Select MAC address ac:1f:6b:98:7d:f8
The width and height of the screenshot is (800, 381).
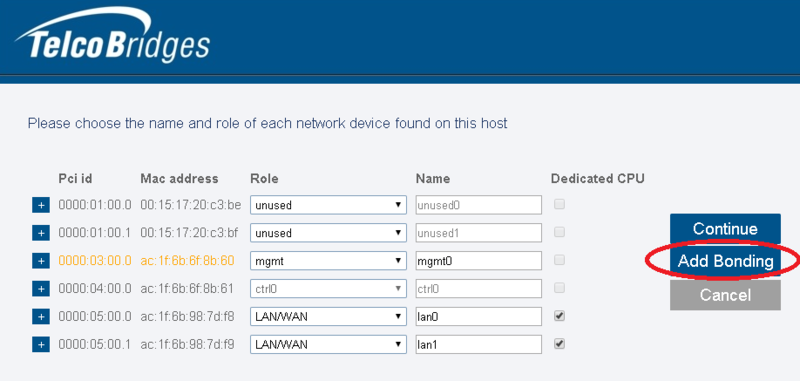coord(187,317)
